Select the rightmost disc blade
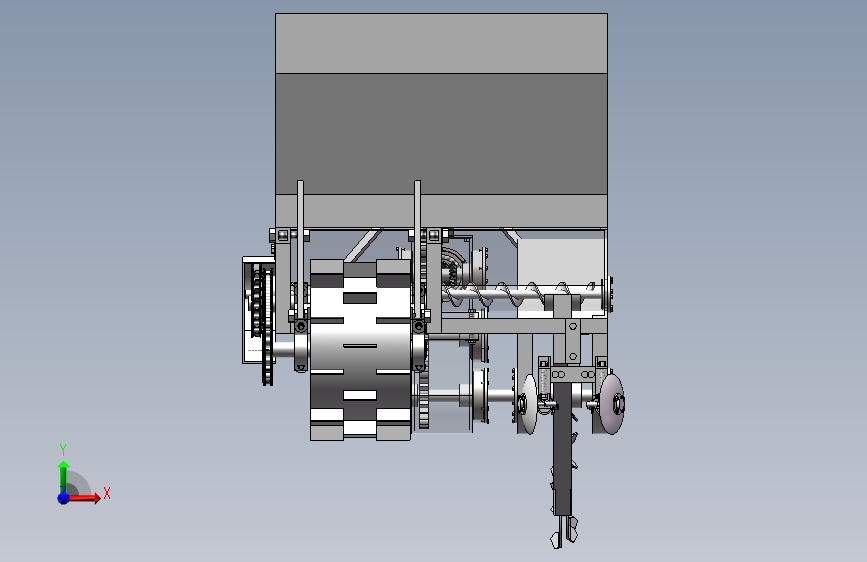867x562 pixels. click(612, 403)
